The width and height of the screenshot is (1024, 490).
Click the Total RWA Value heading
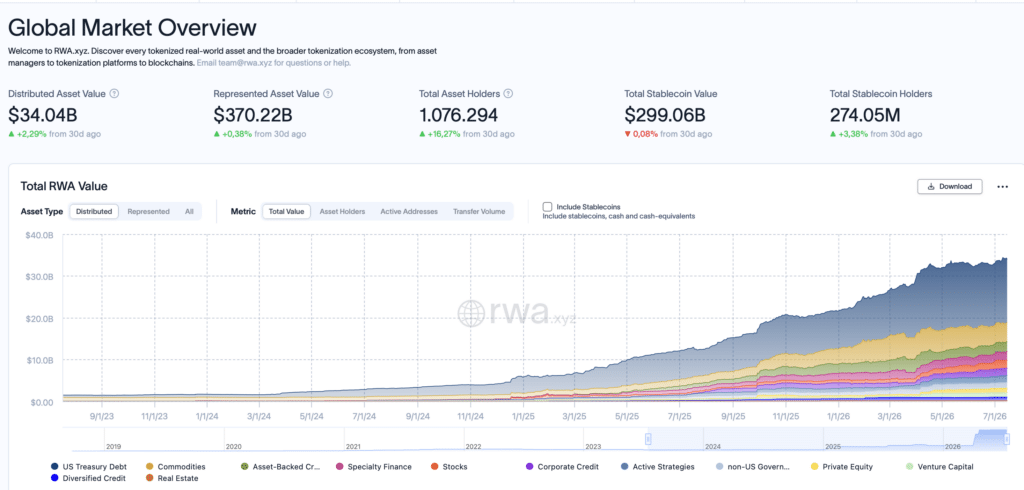(x=64, y=186)
